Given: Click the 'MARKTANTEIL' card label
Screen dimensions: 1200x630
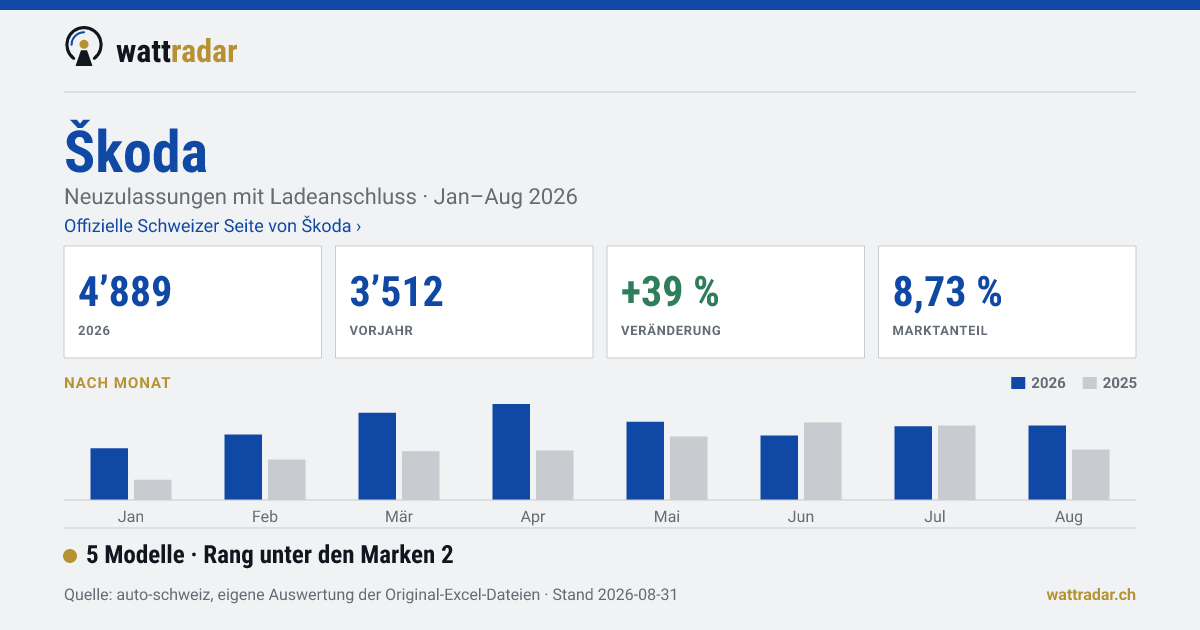Looking at the screenshot, I should coord(940,330).
